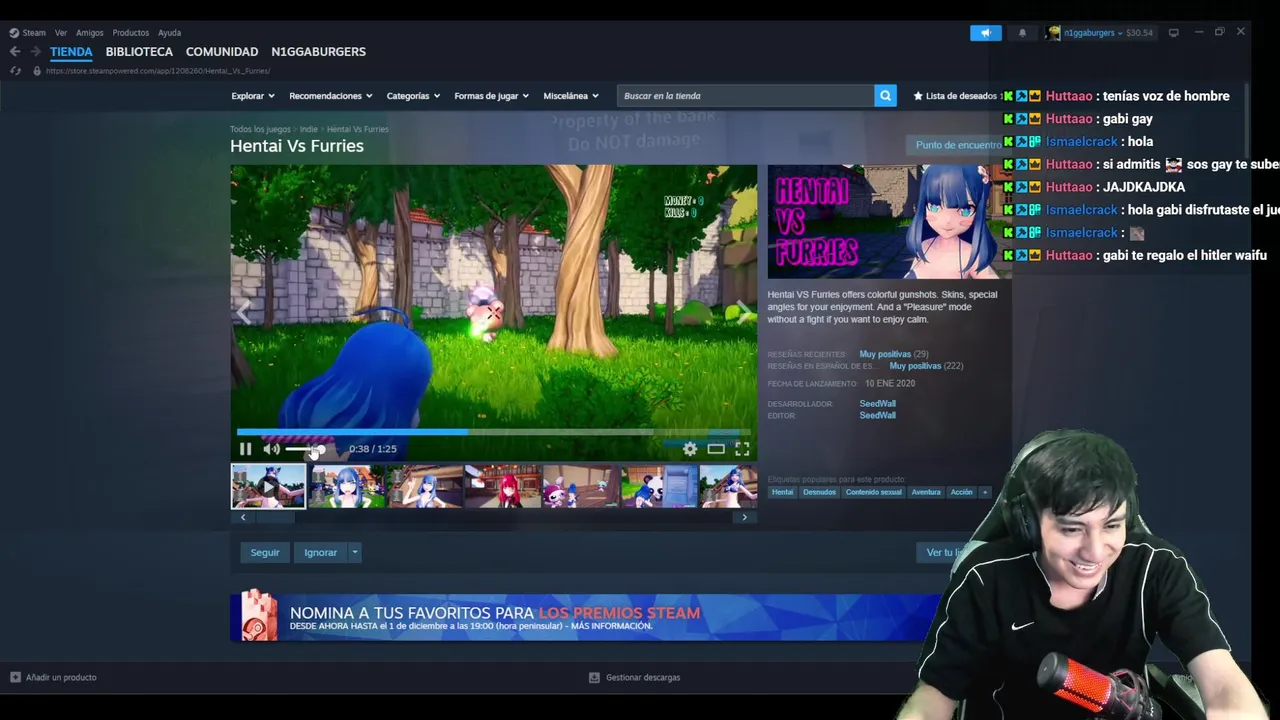Click Todos los juegos breadcrumb

[x=260, y=129]
